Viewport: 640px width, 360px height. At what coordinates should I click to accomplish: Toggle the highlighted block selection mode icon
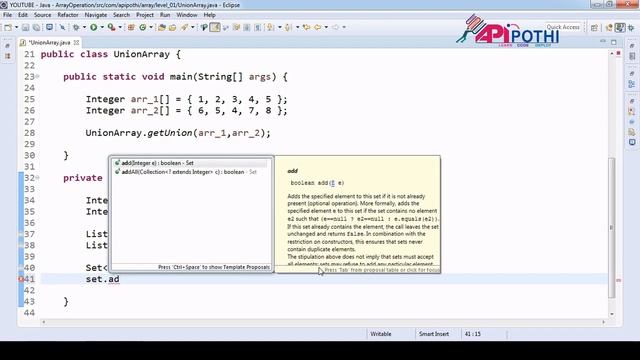pyautogui.click(x=215, y=27)
